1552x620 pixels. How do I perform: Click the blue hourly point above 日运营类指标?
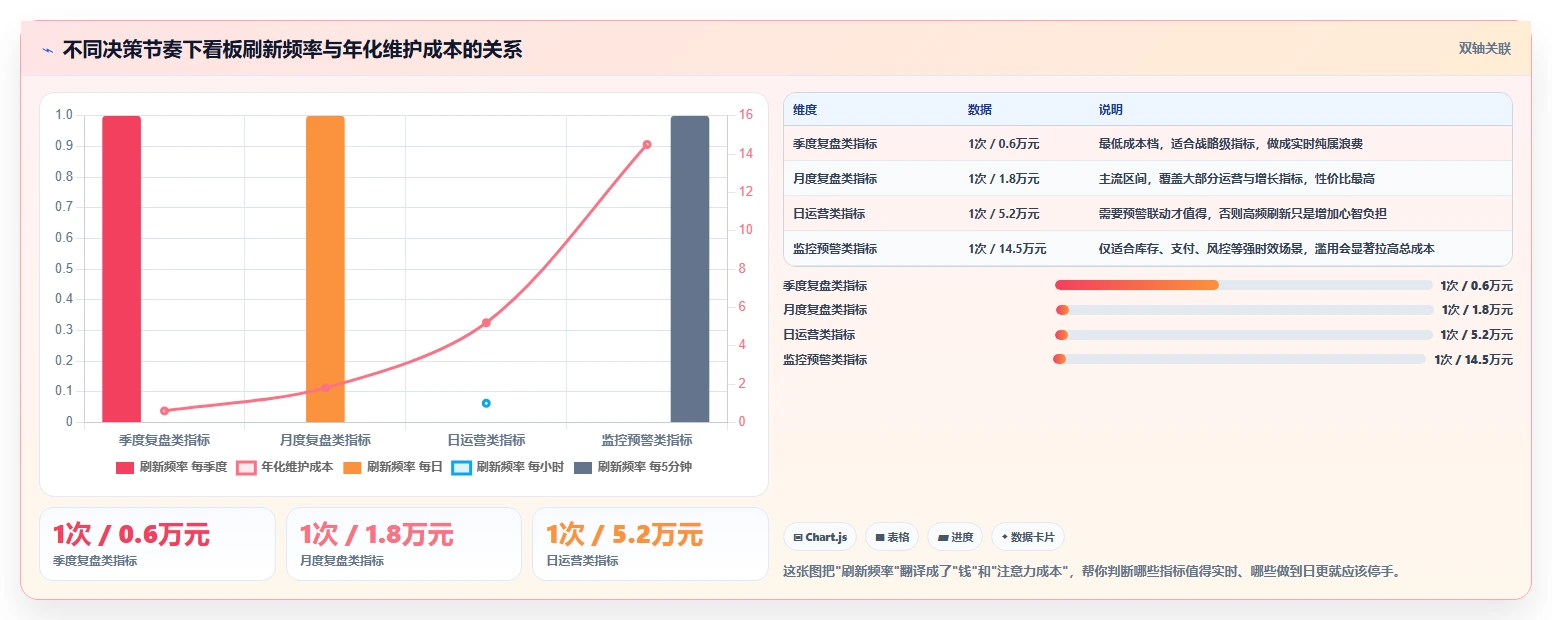pyautogui.click(x=486, y=403)
